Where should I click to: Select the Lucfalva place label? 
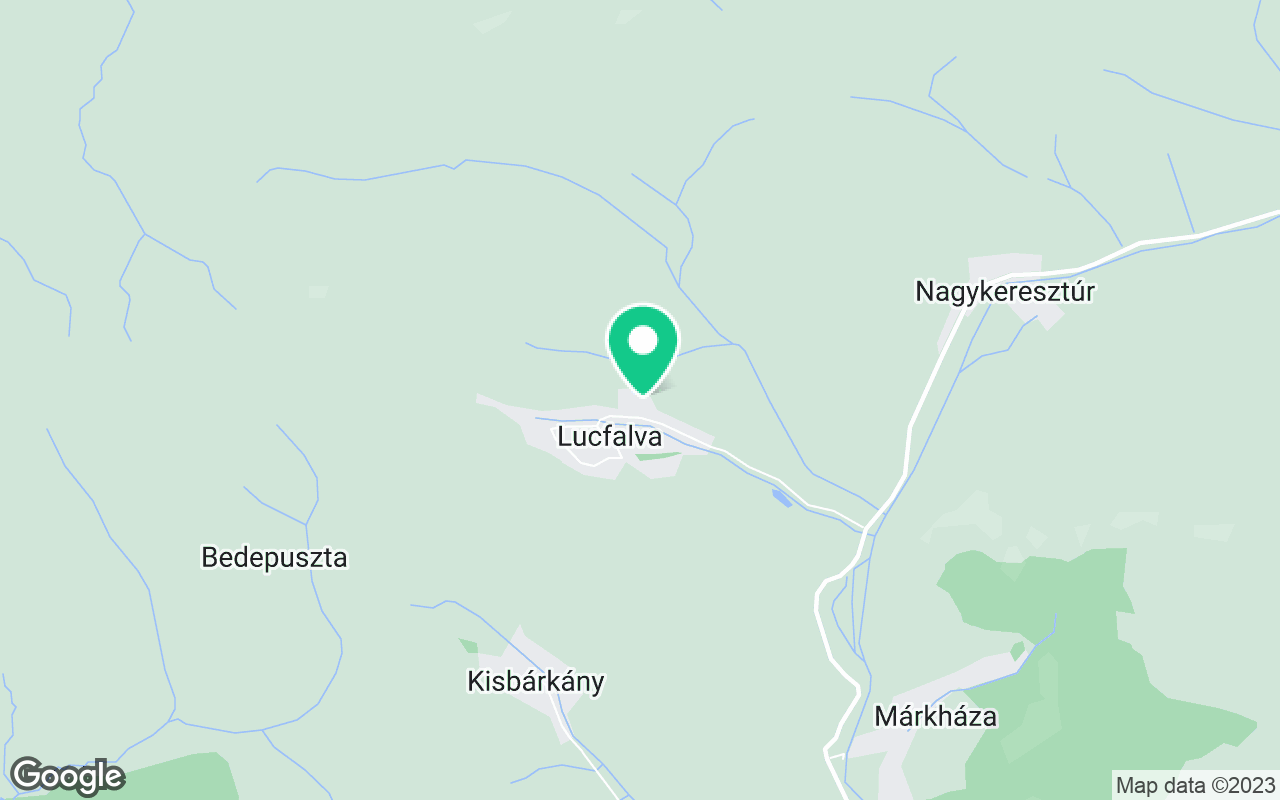pyautogui.click(x=609, y=437)
